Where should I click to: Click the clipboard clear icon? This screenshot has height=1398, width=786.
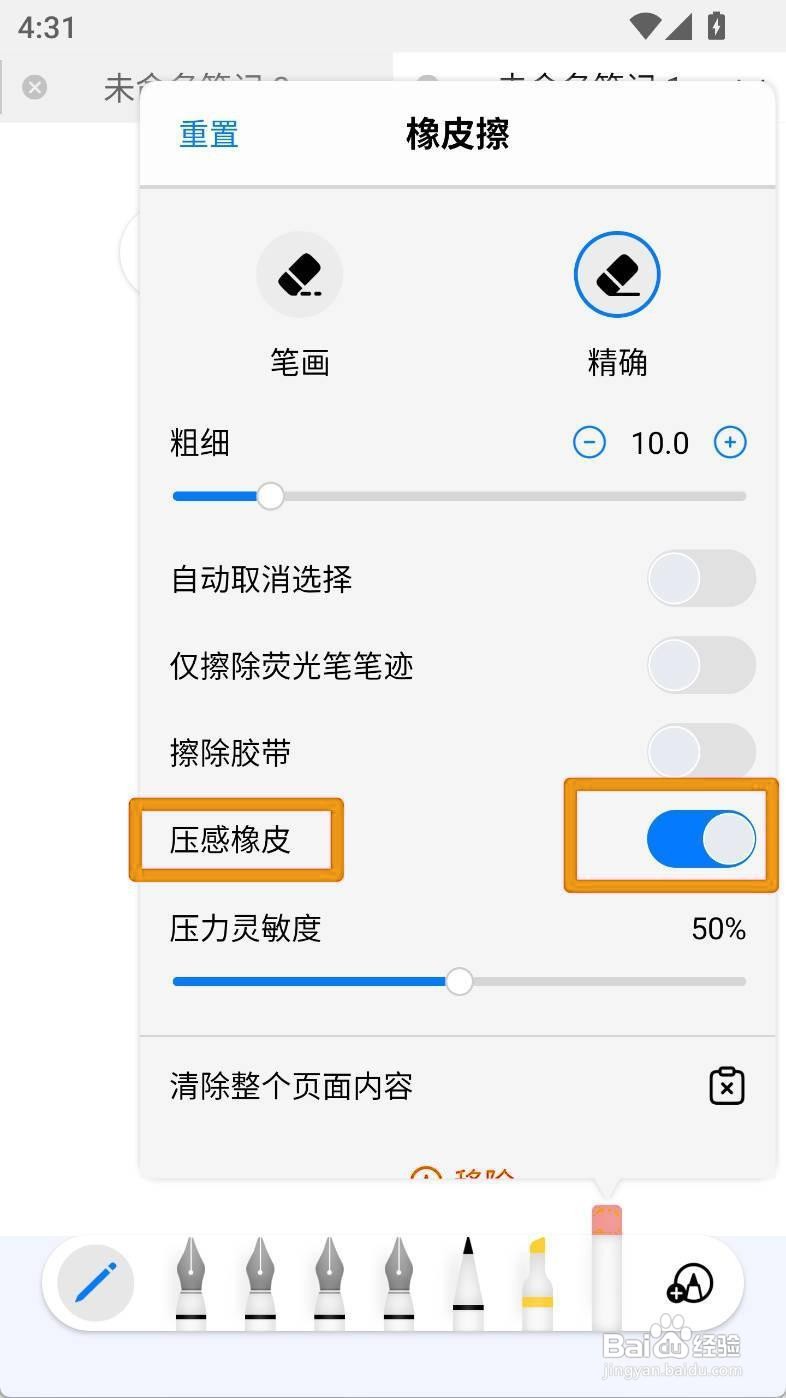[727, 1086]
